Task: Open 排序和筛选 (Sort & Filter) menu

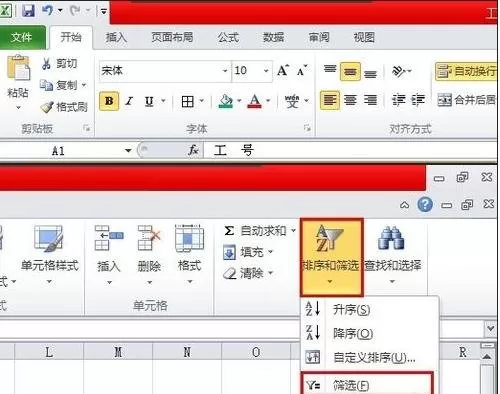Action: pos(331,256)
